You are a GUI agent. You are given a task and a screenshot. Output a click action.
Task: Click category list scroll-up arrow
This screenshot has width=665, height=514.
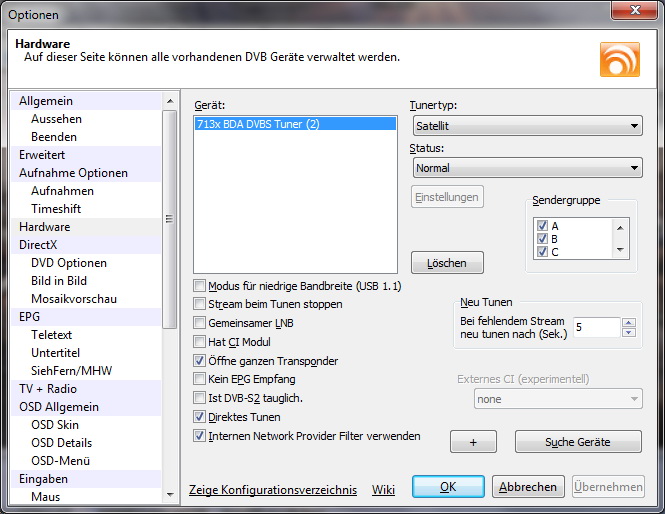170,101
